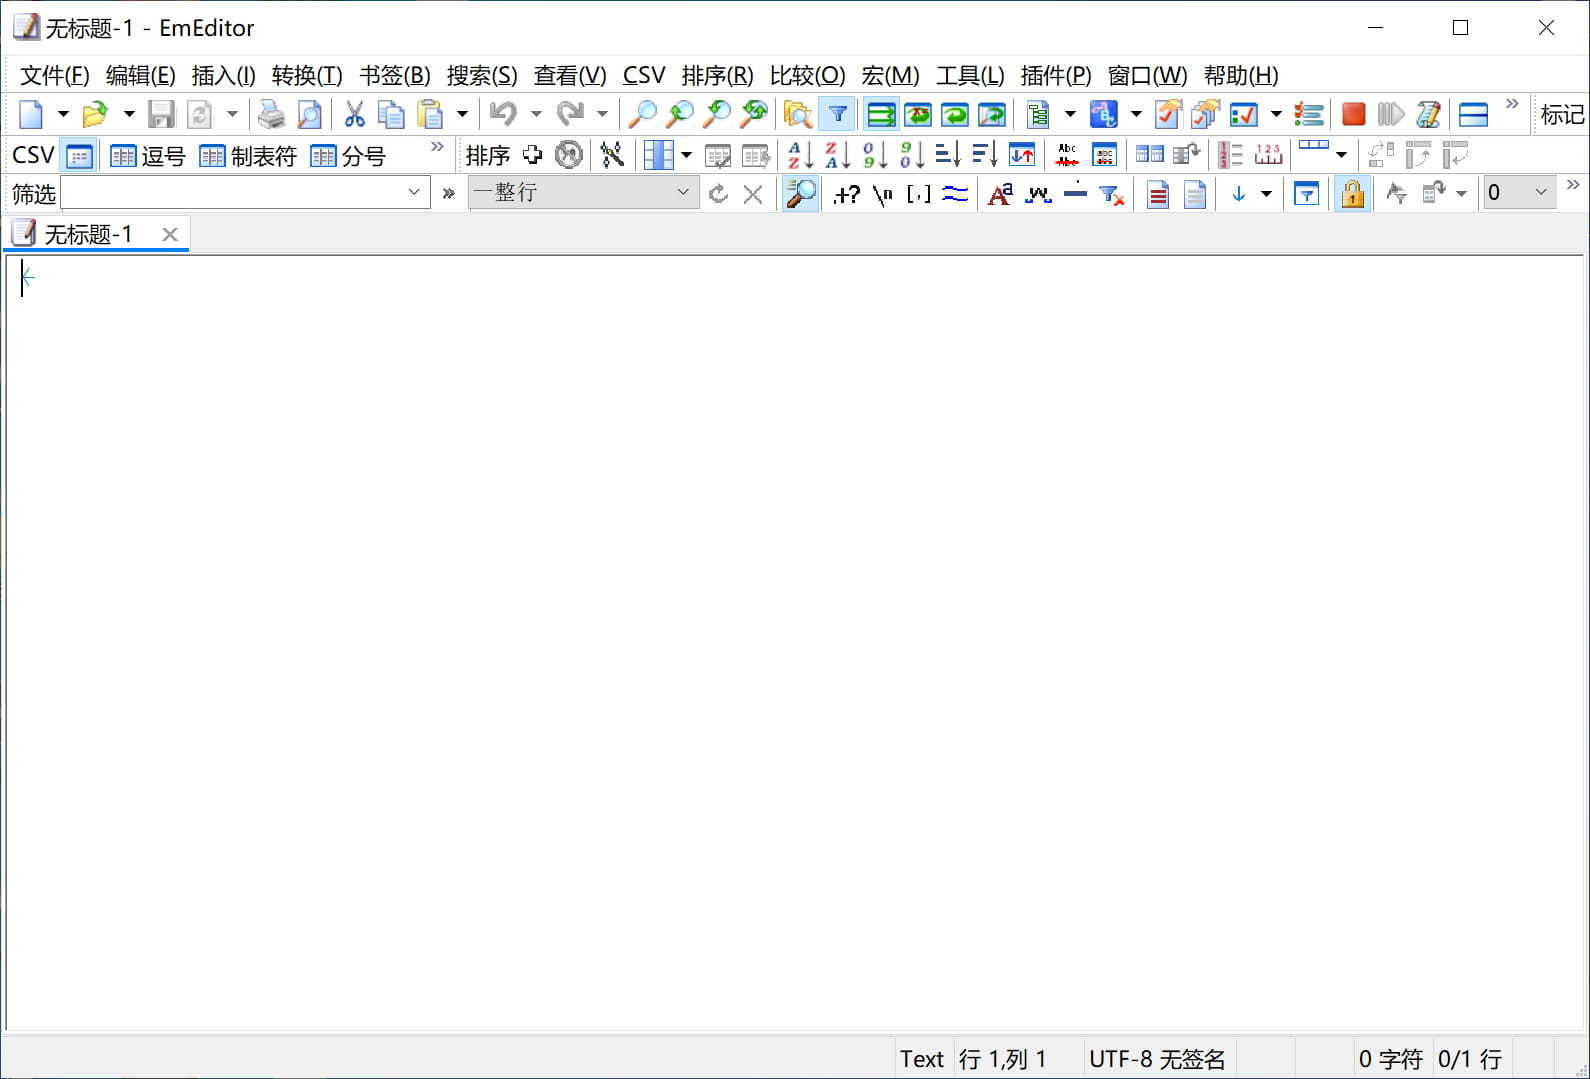Image resolution: width=1590 pixels, height=1079 pixels.
Task: Click the red Stop macro icon
Action: pyautogui.click(x=1353, y=115)
